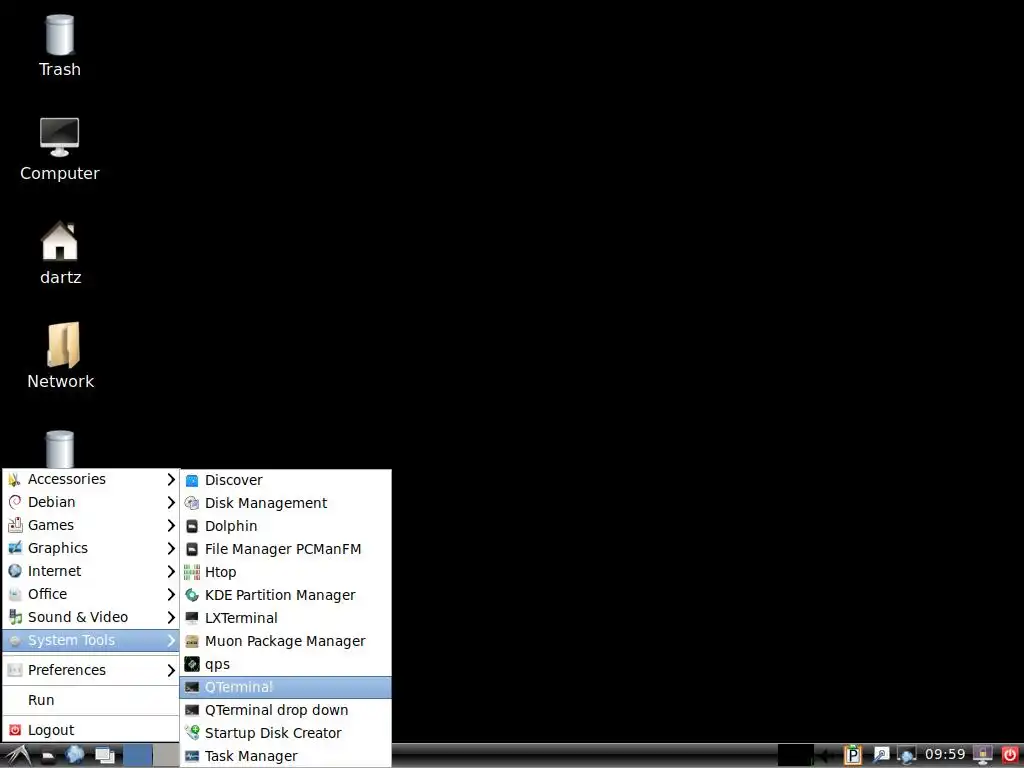Click the black CPU monitor box in tray
The image size is (1024, 768).
[795, 755]
